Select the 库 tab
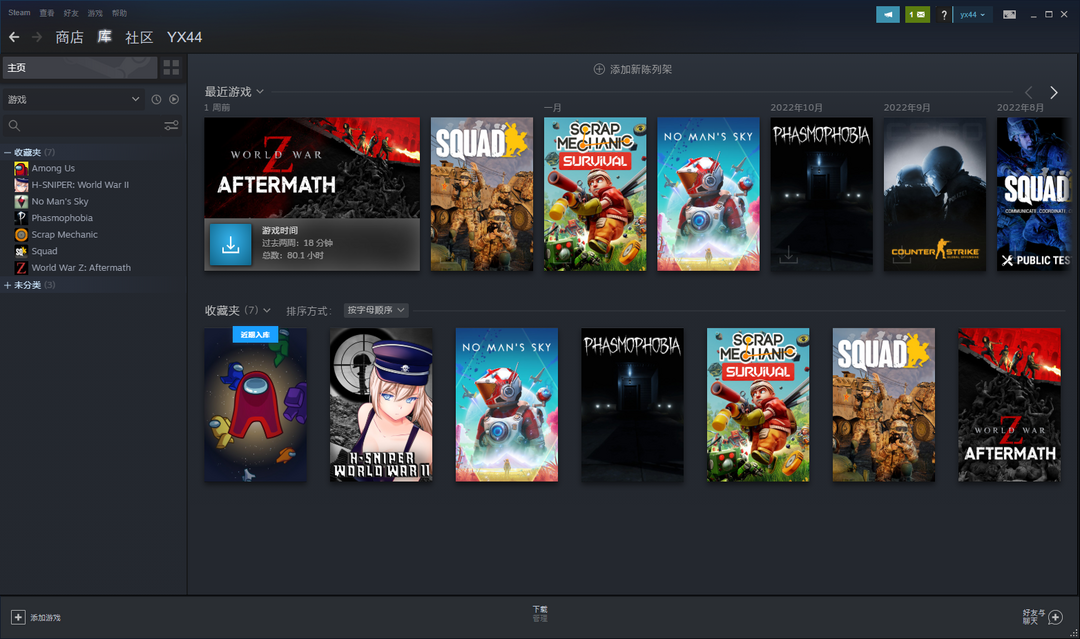This screenshot has width=1080, height=639. (104, 37)
